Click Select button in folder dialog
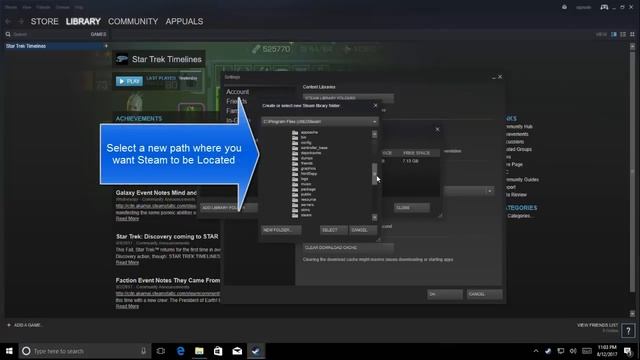Screen dimensions: 640x360 [x=334, y=230]
